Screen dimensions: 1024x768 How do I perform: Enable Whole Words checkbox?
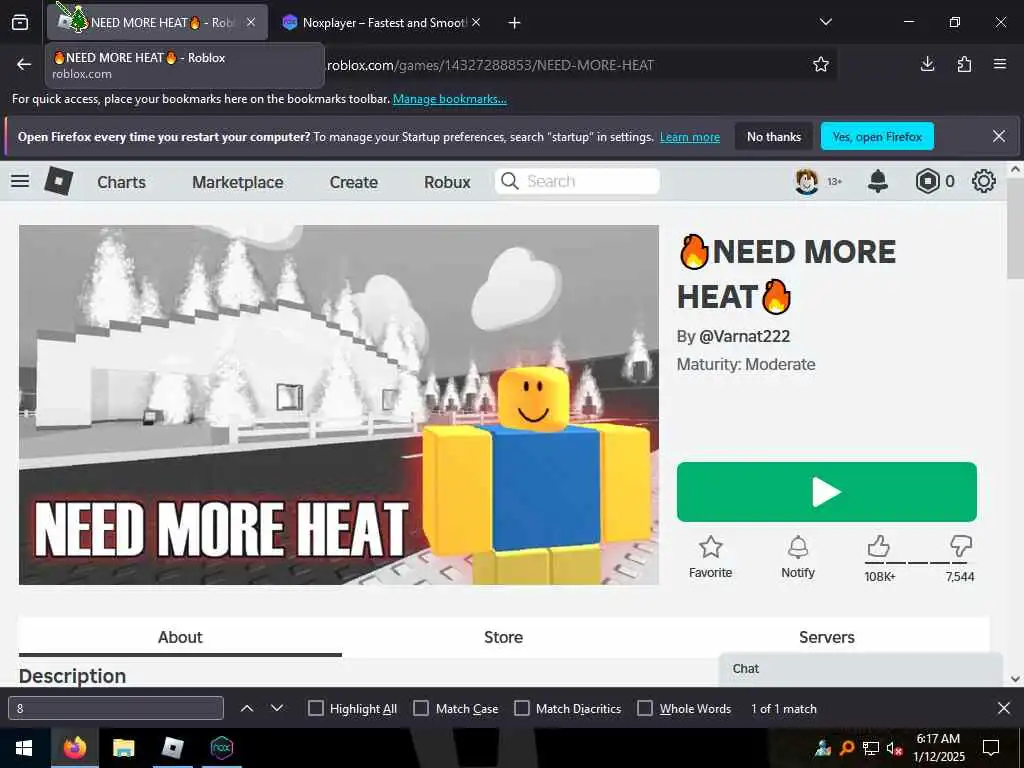pos(645,709)
